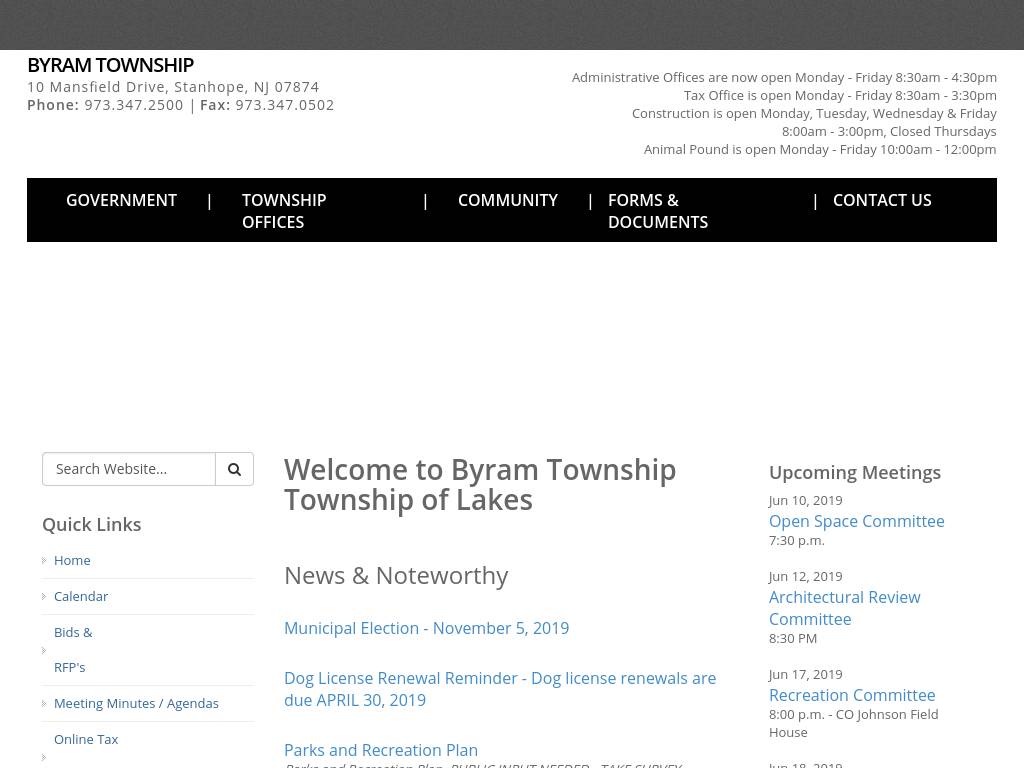Click the arrow bullet beside Calendar

click(x=44, y=596)
